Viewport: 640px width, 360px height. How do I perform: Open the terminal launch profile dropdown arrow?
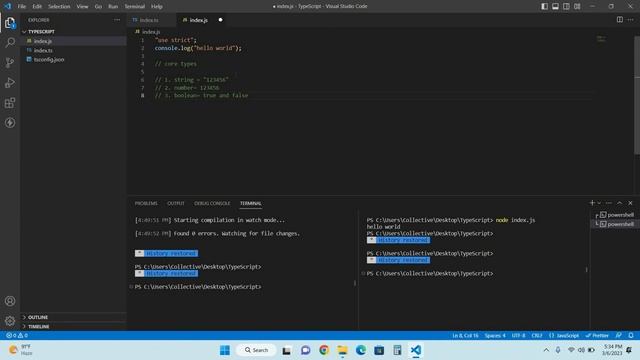[x=599, y=203]
